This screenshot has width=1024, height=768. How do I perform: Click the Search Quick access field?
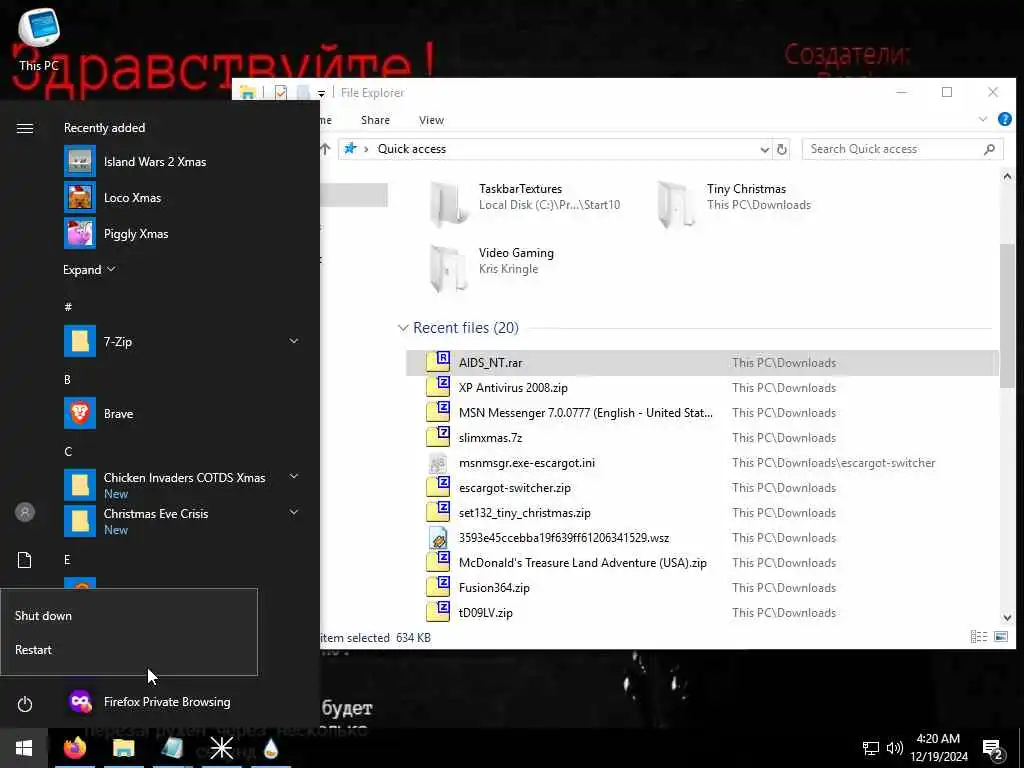pyautogui.click(x=903, y=149)
